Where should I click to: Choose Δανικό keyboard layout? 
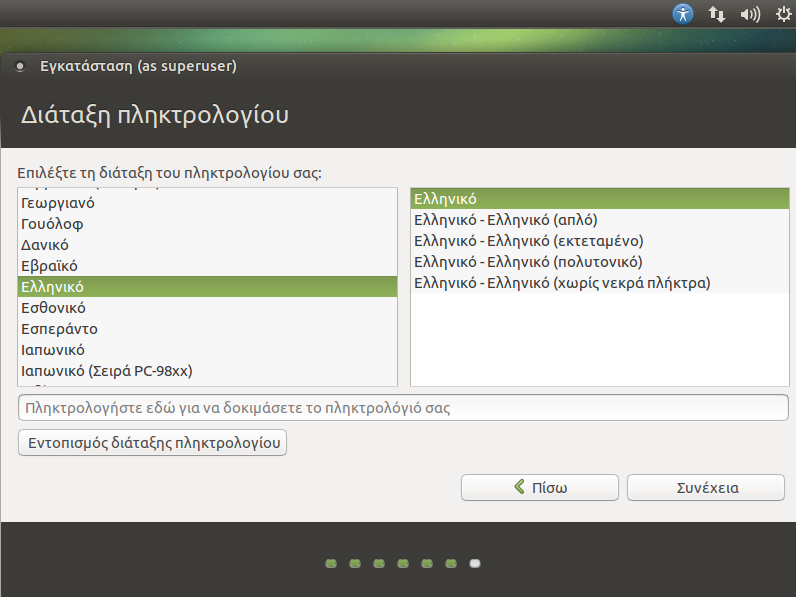(45, 245)
